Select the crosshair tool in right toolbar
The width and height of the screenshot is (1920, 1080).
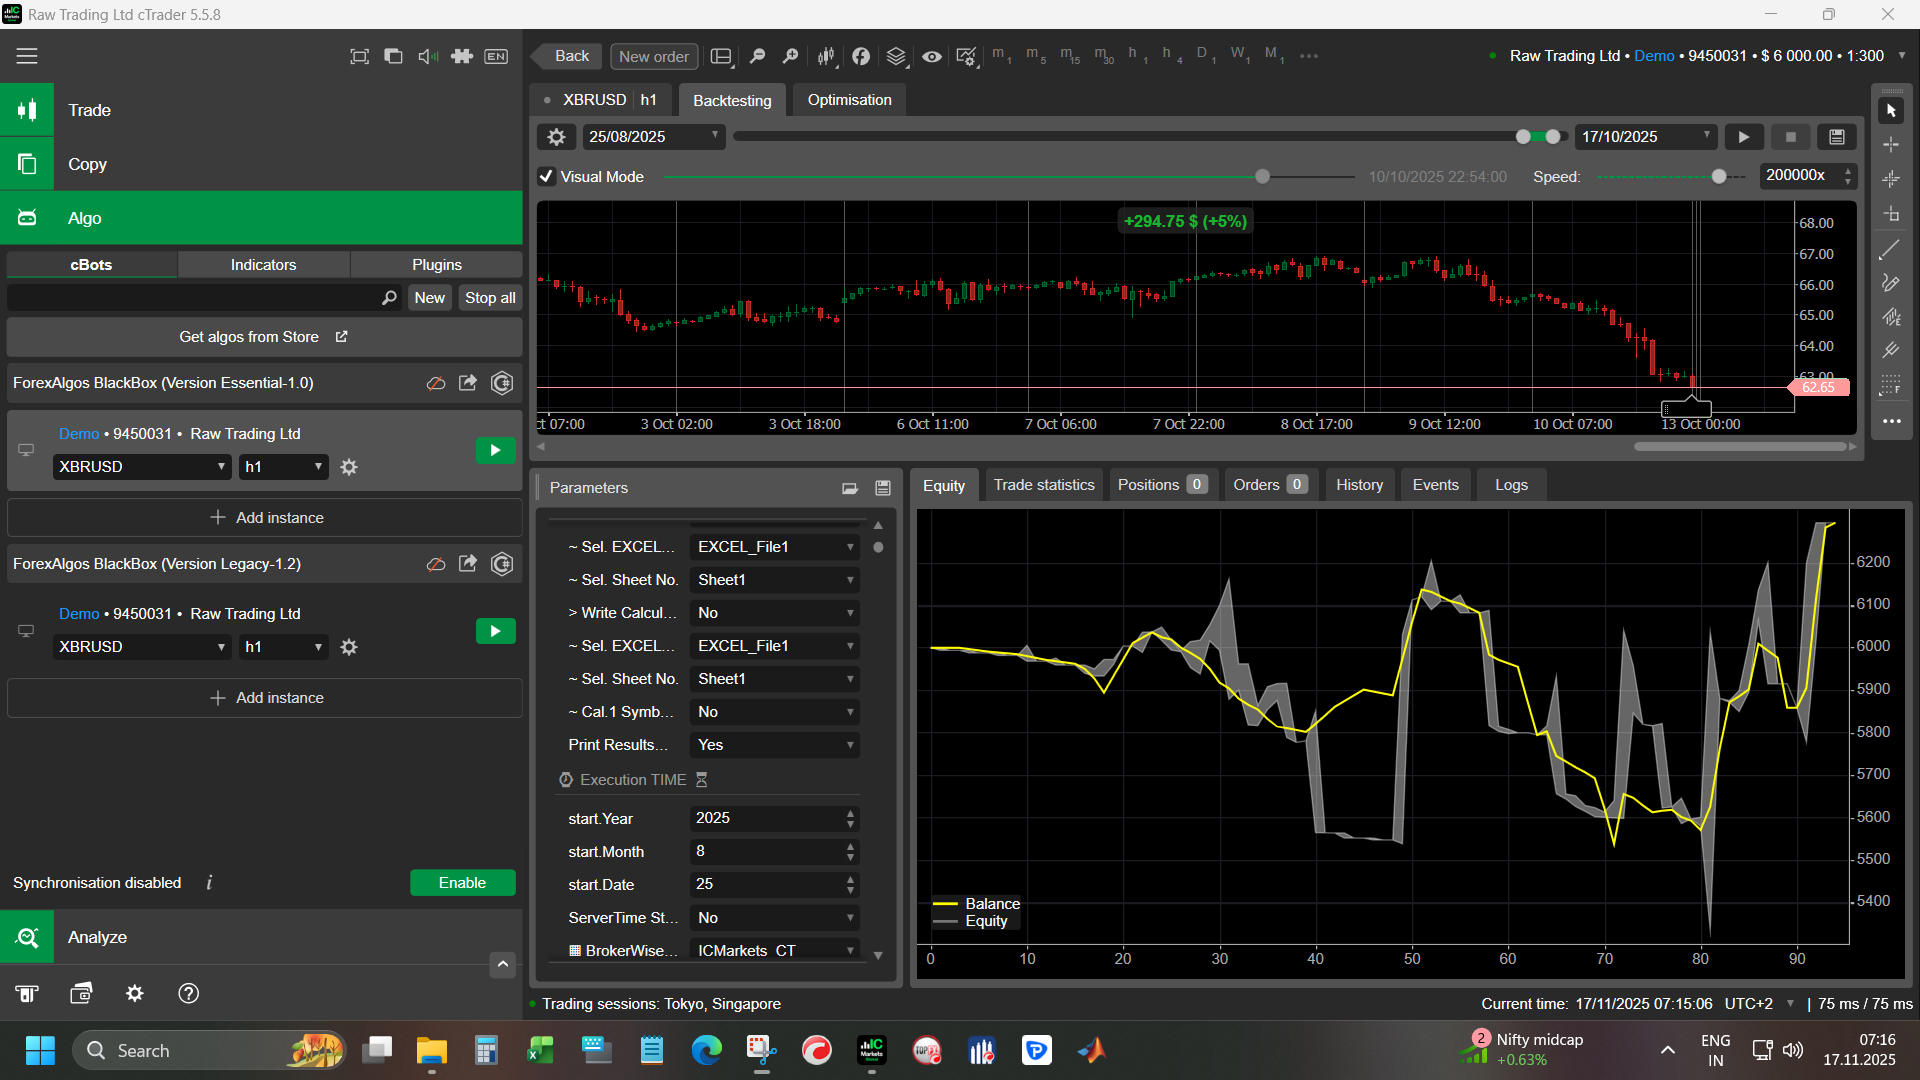click(1890, 145)
